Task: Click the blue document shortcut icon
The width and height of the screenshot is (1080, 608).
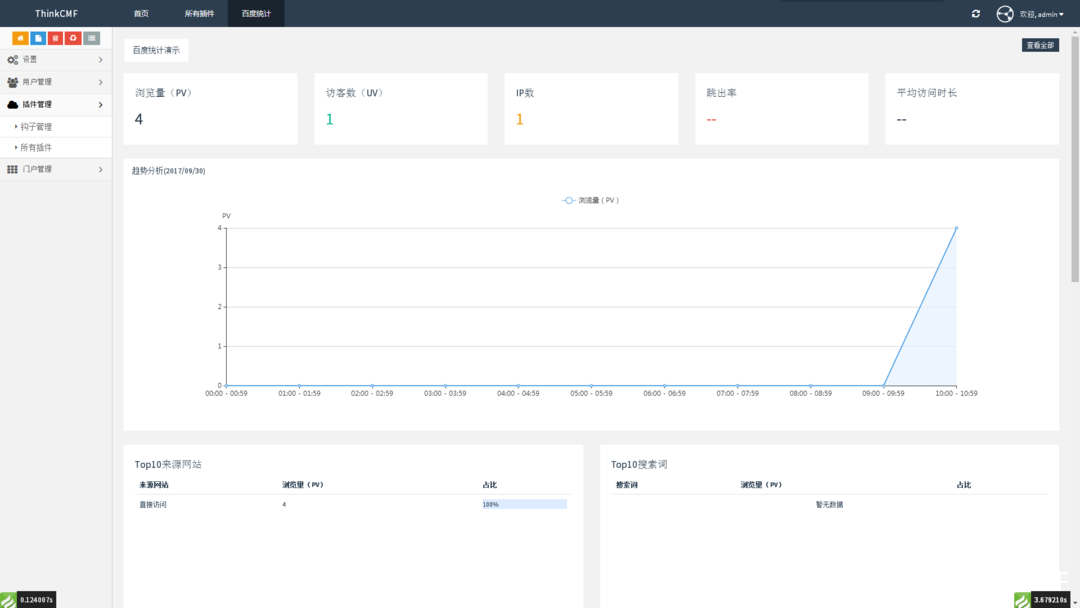Action: coord(38,38)
